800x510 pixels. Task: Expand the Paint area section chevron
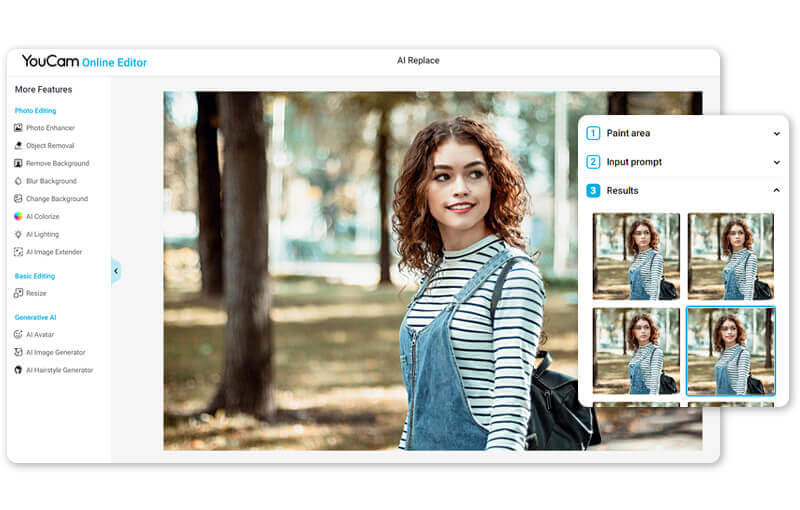(x=776, y=134)
